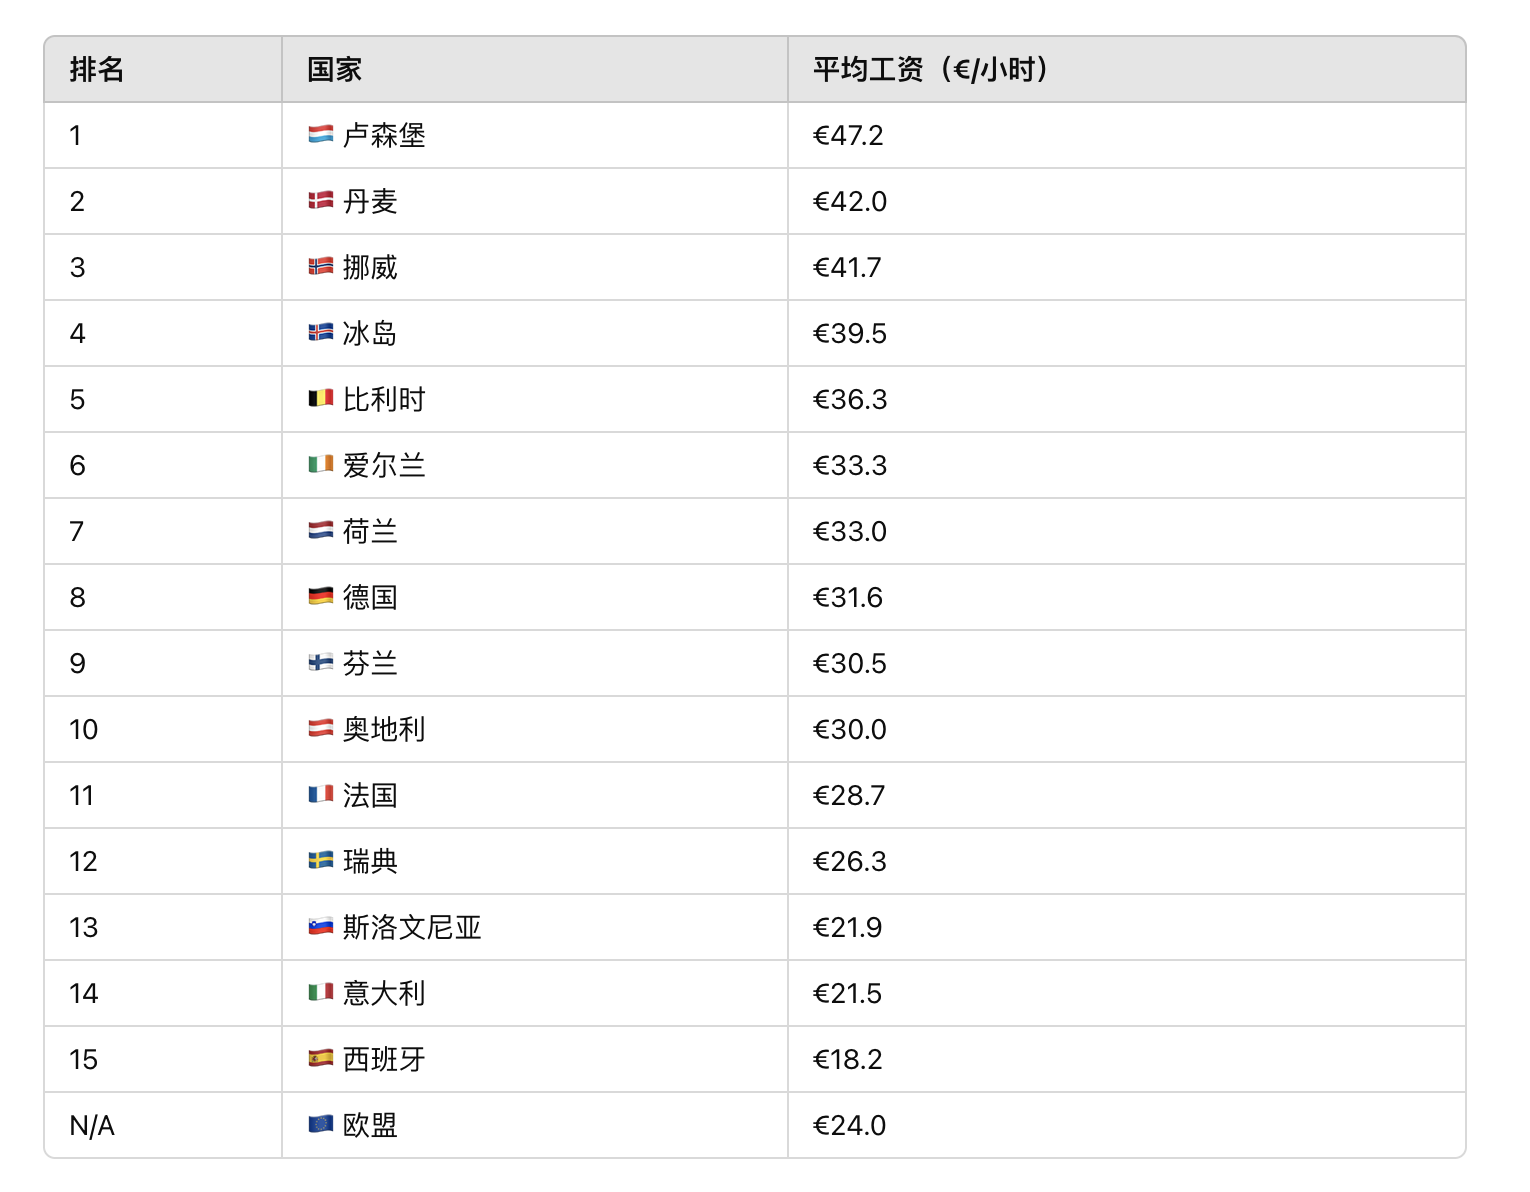Click the wage value €28.7
Screen dimensions: 1530x1192
click(x=849, y=795)
